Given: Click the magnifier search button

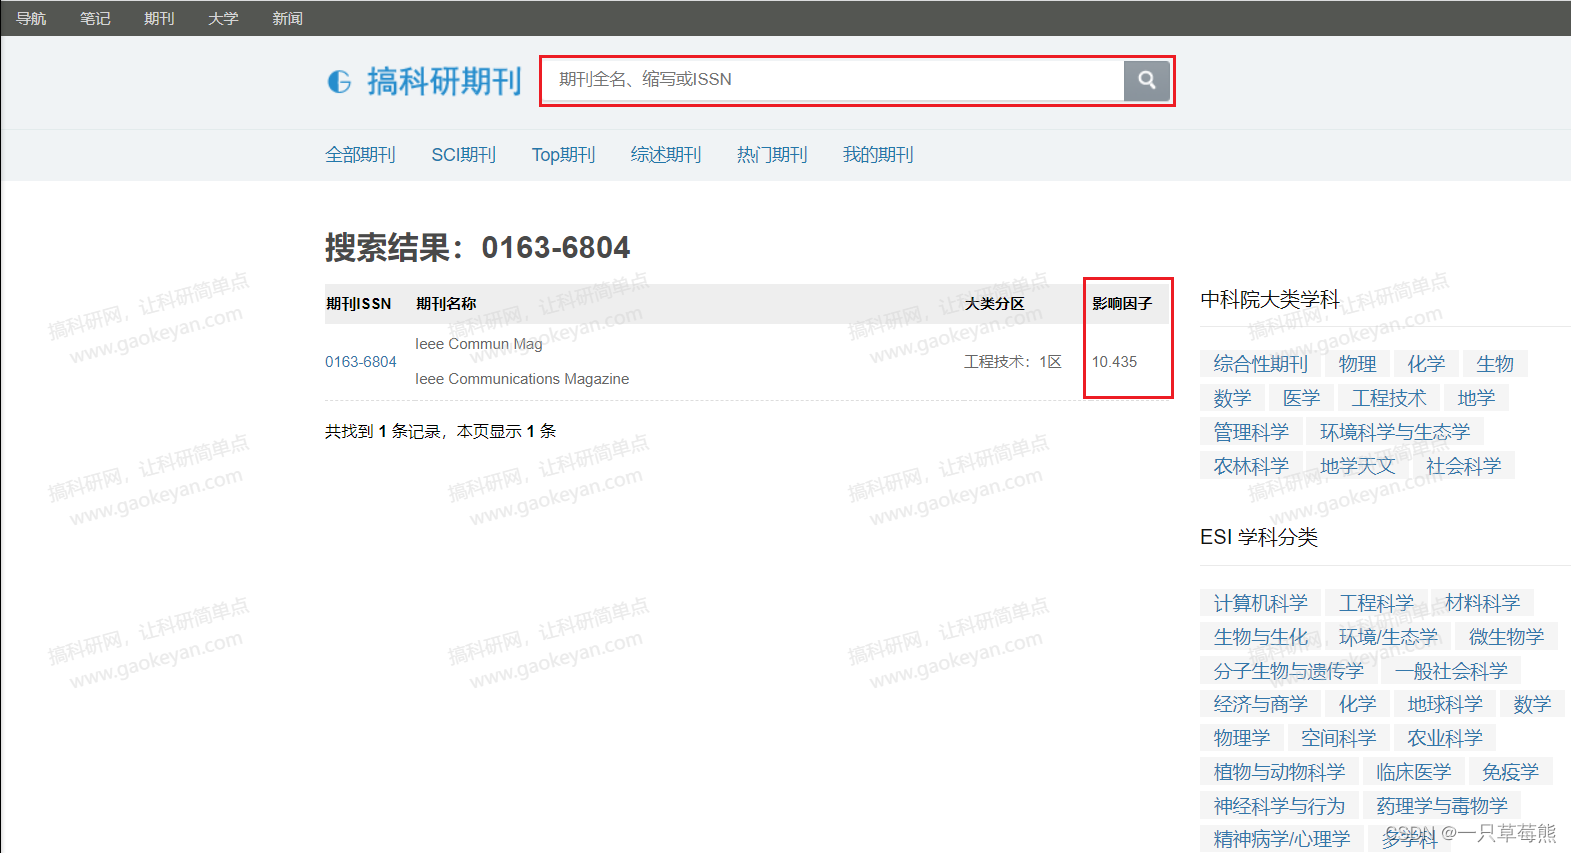Looking at the screenshot, I should tap(1146, 80).
